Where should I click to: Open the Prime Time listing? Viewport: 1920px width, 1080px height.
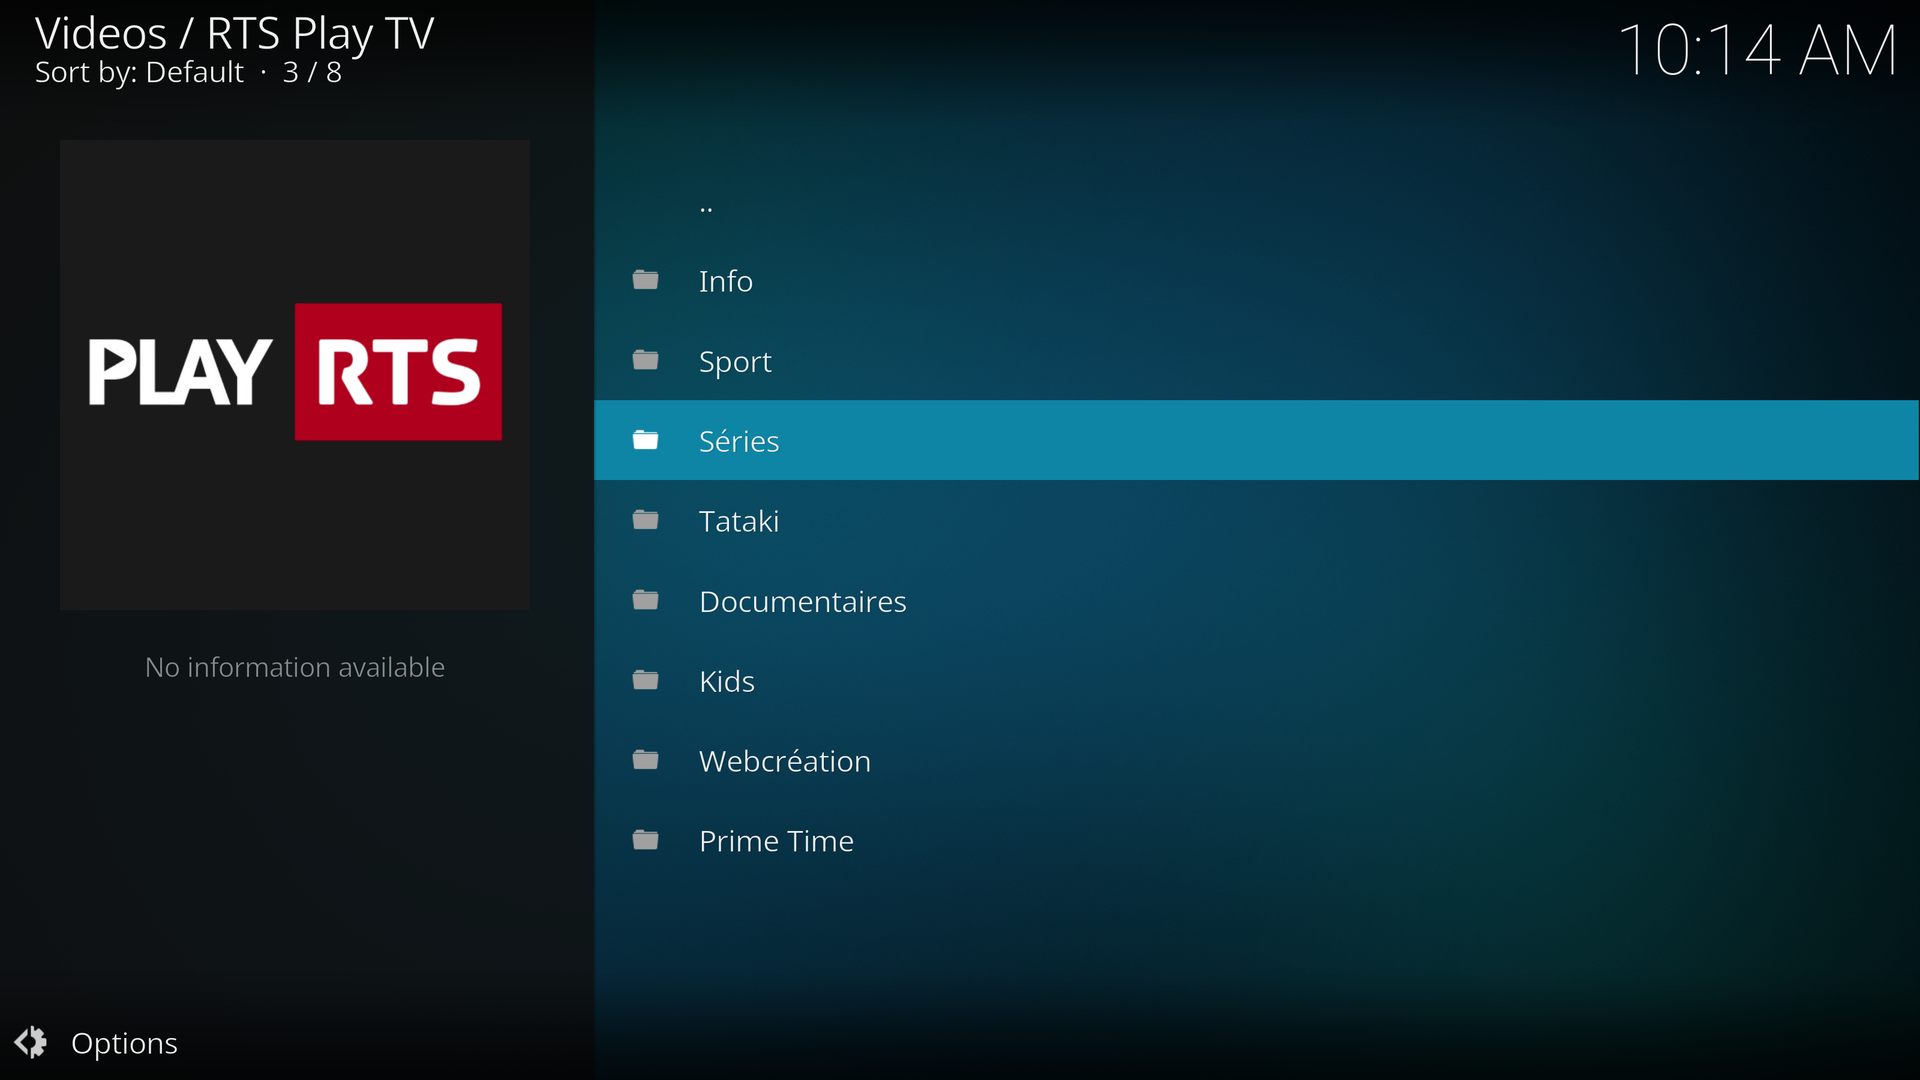point(776,841)
